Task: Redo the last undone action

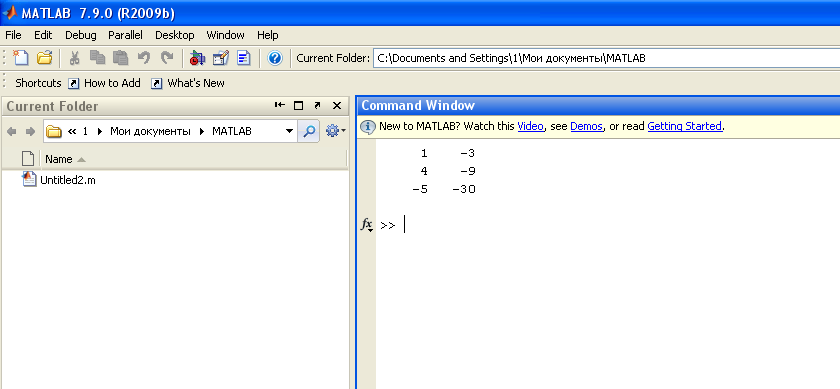Action: 168,57
